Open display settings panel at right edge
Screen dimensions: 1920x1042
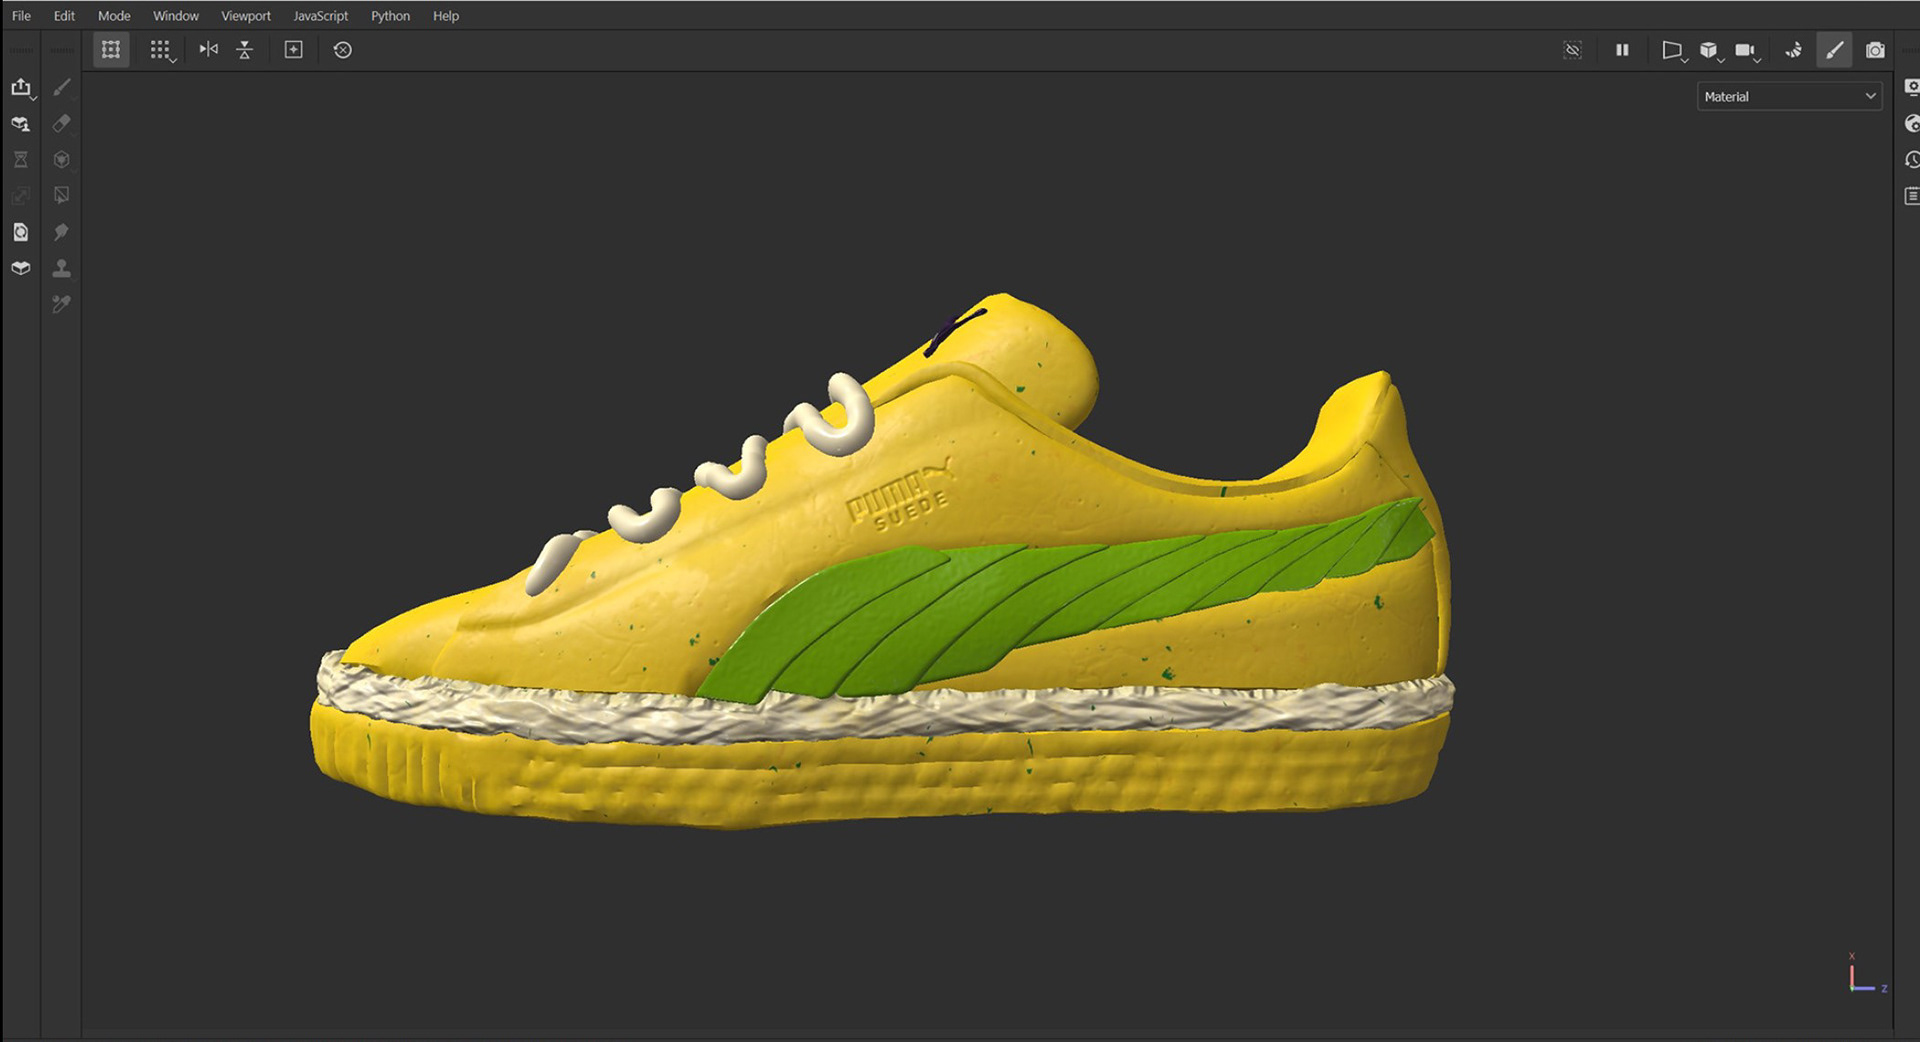(1911, 88)
